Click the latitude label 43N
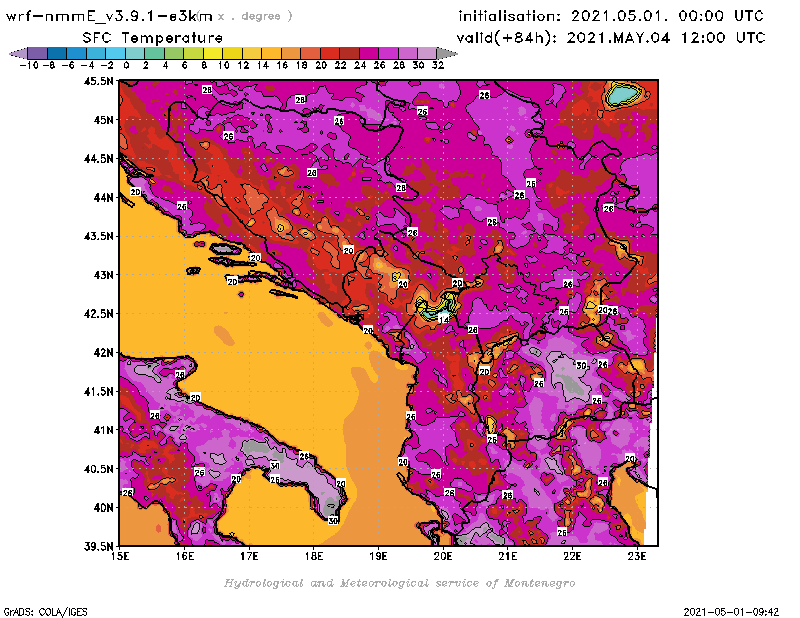800x618 pixels. 104,275
